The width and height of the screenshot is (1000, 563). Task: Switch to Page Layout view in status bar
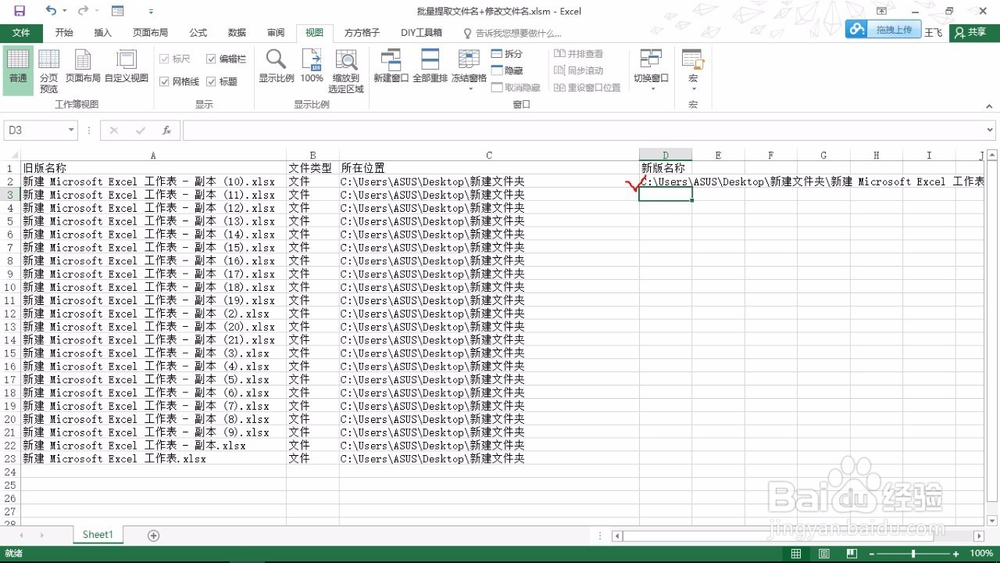824,553
